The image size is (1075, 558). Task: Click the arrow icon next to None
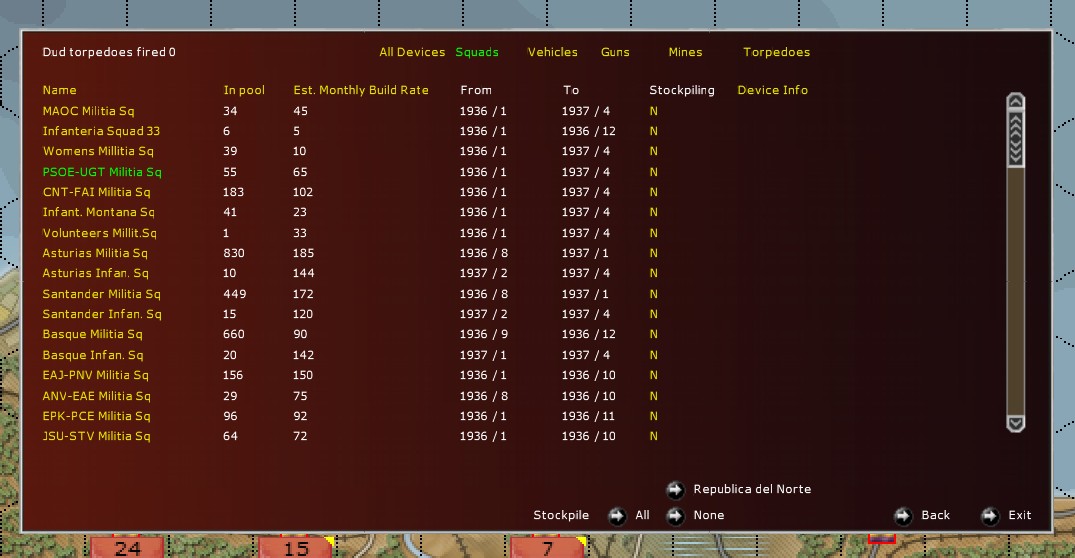(x=675, y=515)
